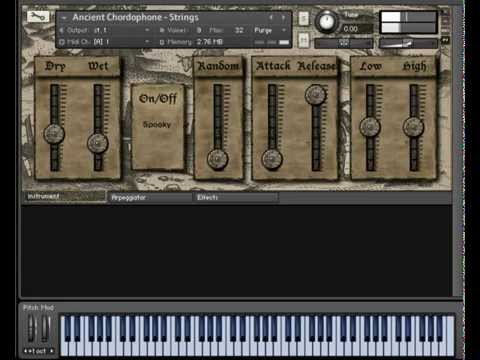Go to next instrument preset arrow
This screenshot has height=360, width=480.
283,17
